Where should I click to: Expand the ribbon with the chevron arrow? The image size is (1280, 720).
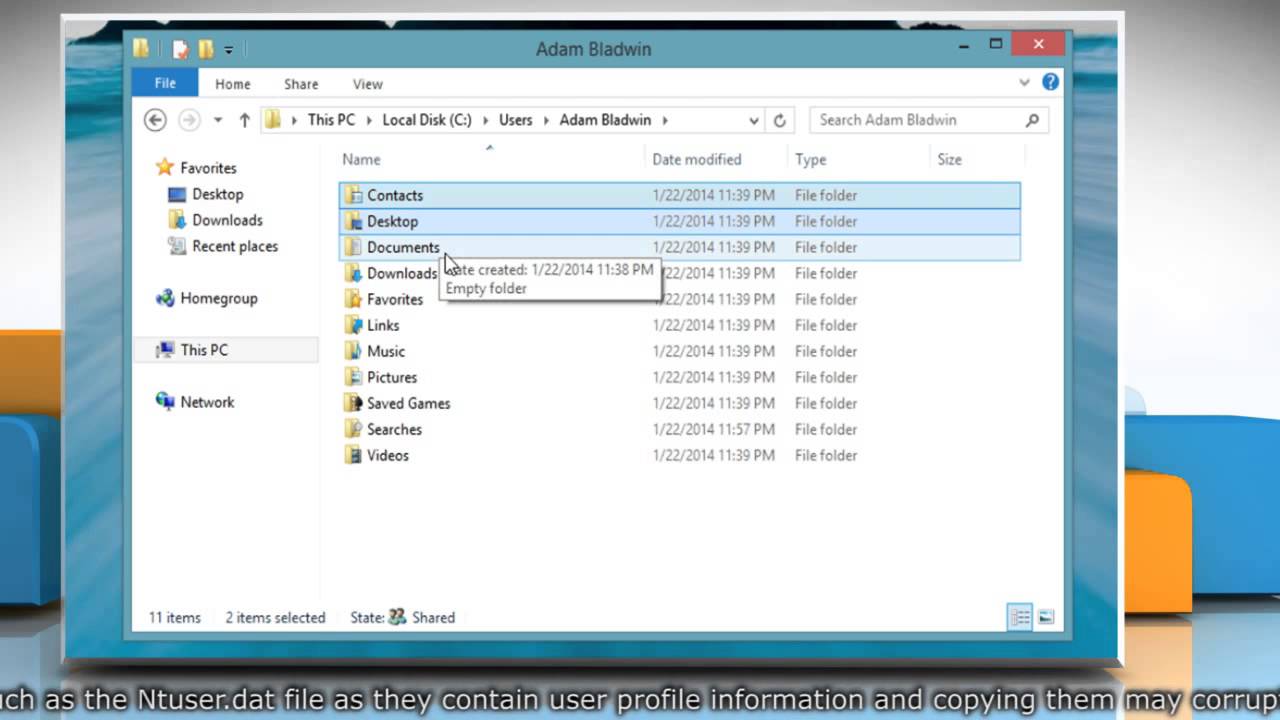1024,83
